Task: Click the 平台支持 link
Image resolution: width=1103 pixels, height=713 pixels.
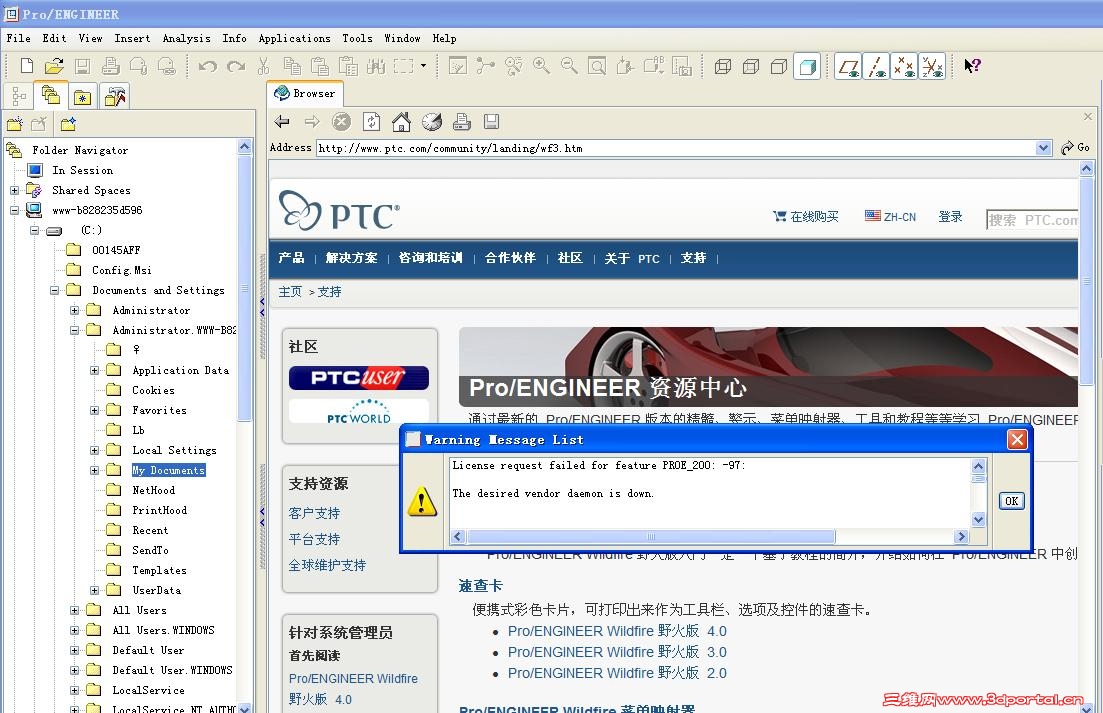Action: pos(314,539)
